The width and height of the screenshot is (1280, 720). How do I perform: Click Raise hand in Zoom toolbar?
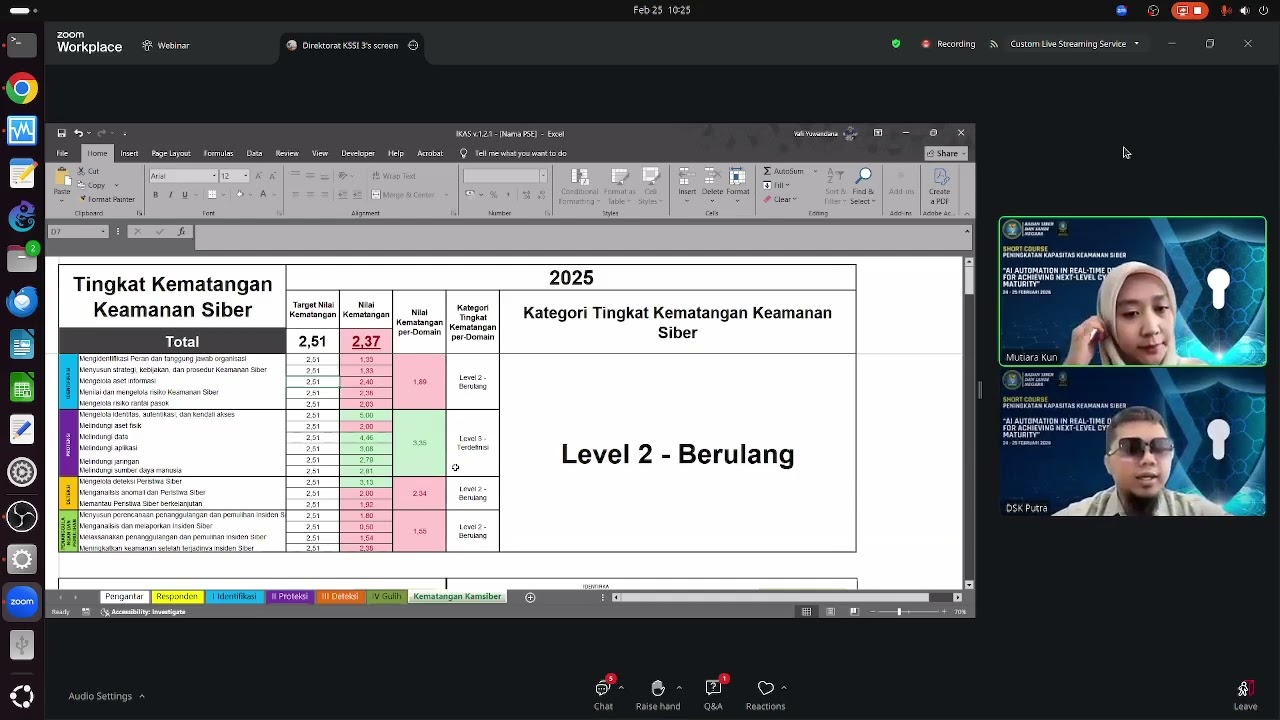pyautogui.click(x=658, y=694)
